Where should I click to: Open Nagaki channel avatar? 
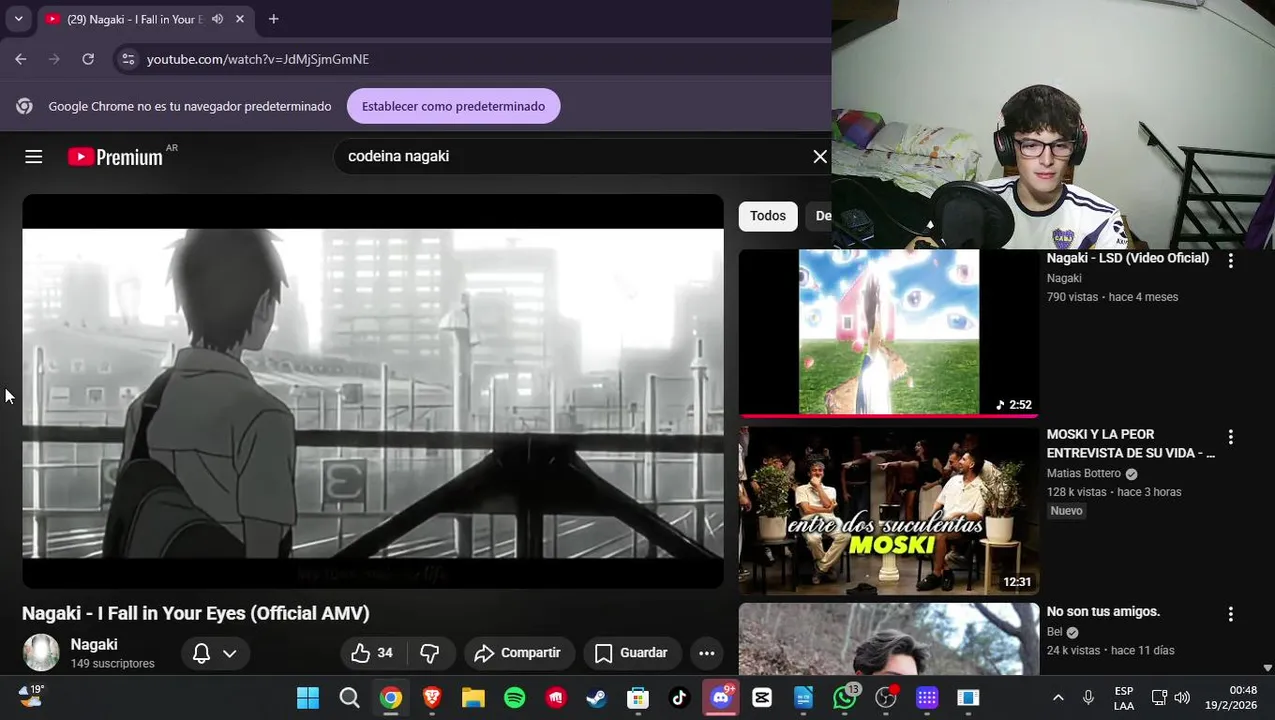pyautogui.click(x=41, y=653)
